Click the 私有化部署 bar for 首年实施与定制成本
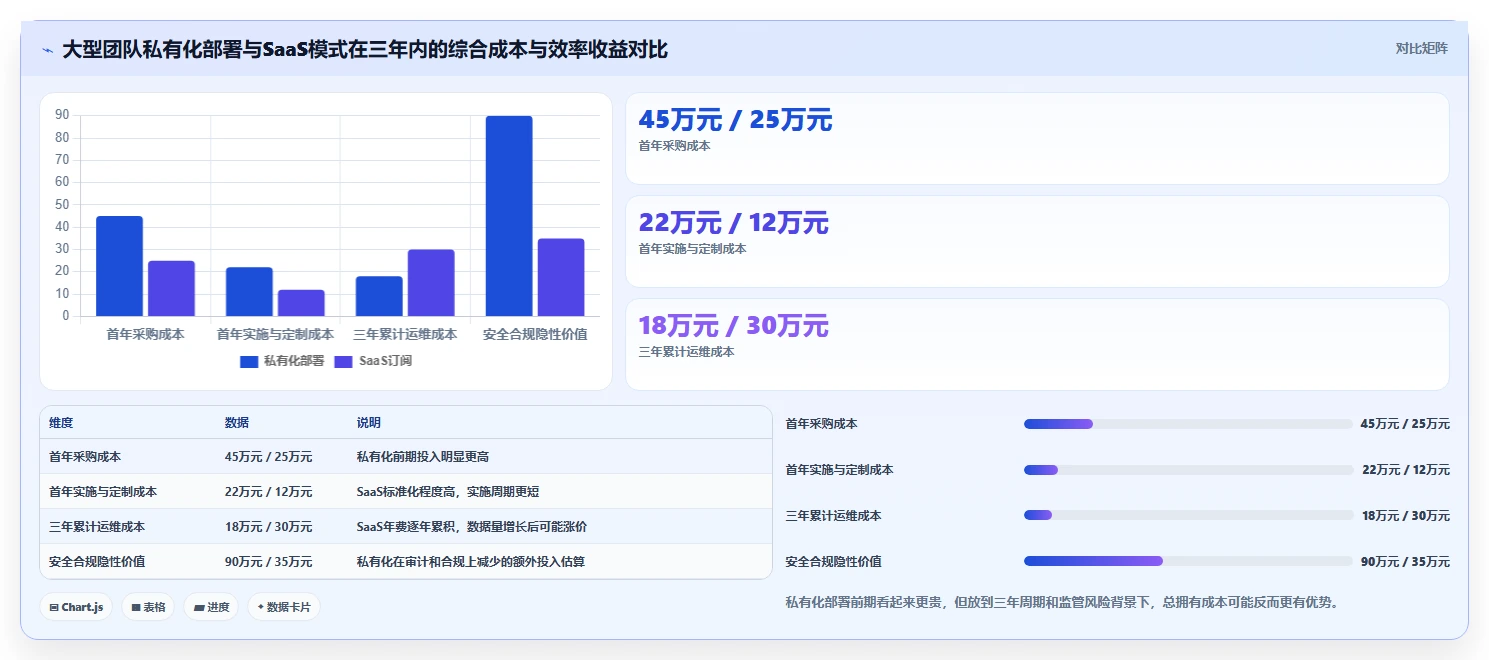Screen dimensions: 1489x660 pos(249,292)
